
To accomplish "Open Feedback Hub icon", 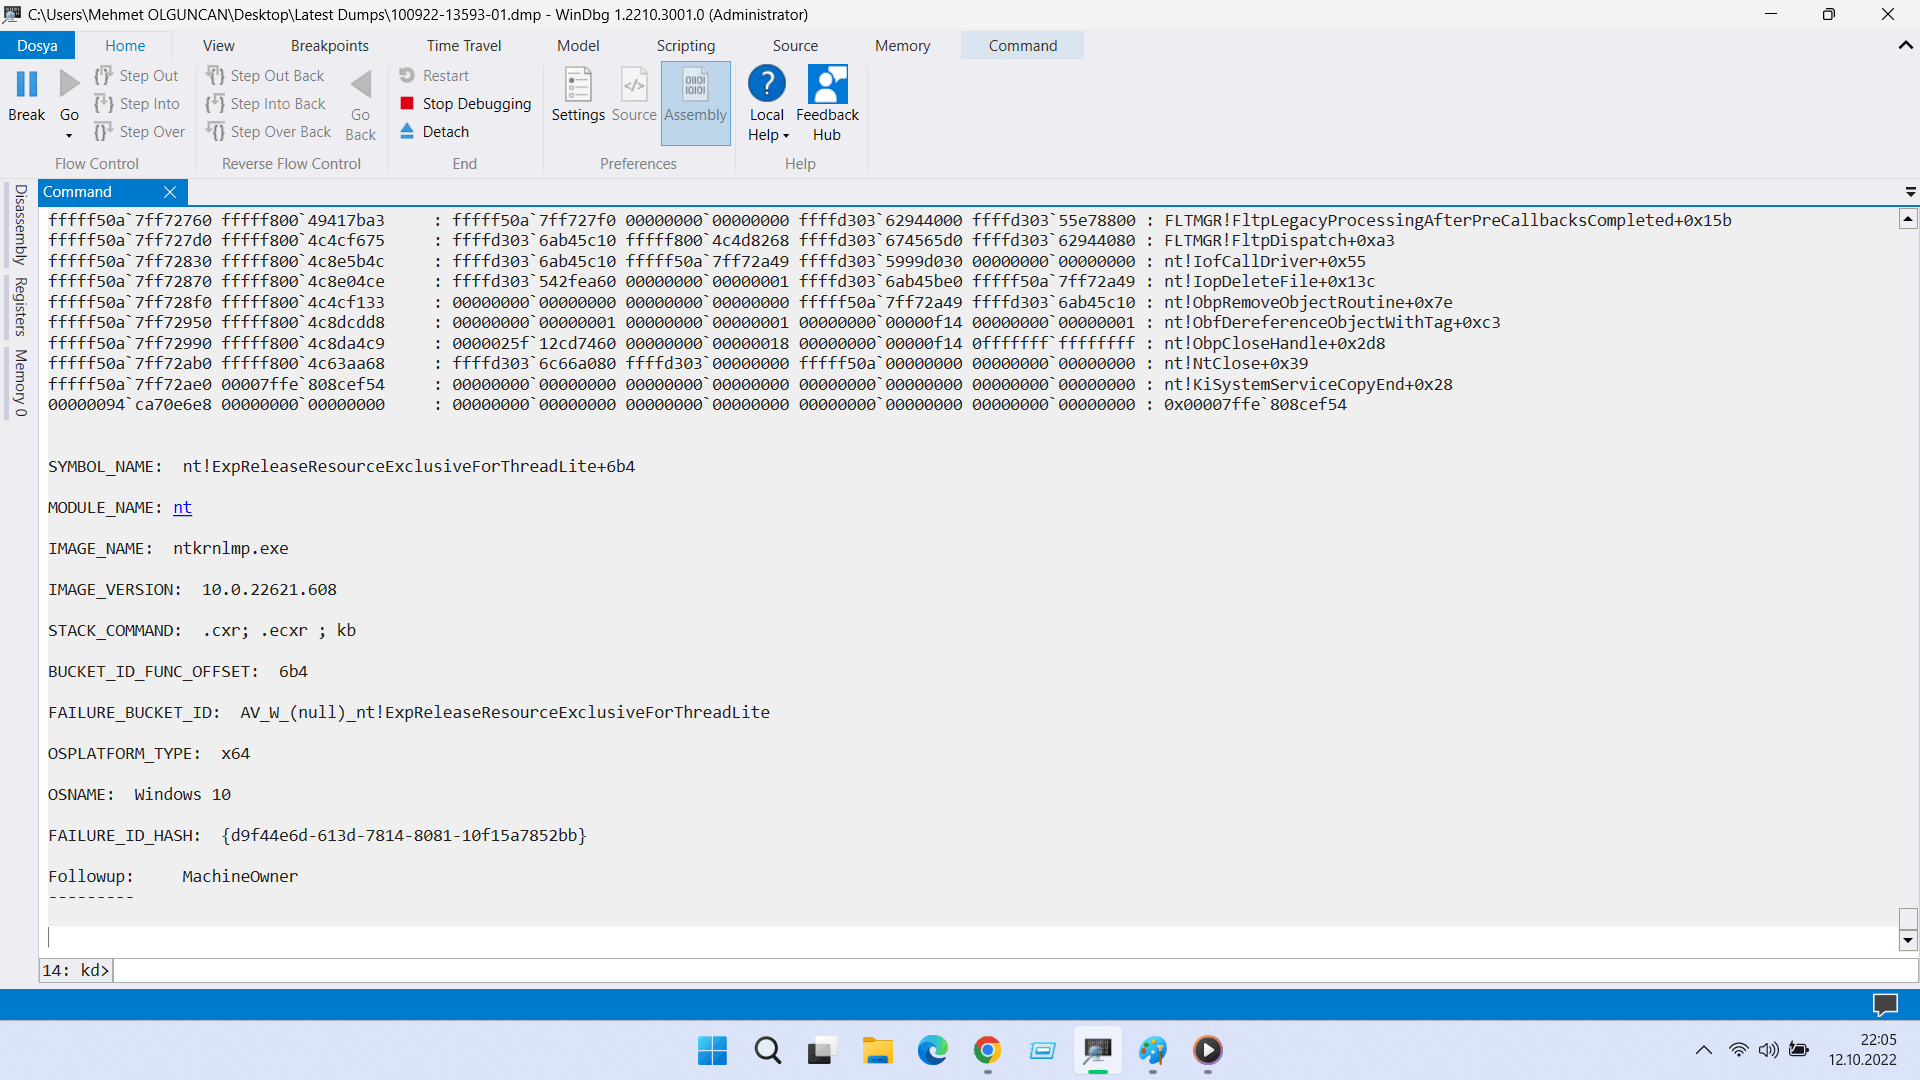I will click(x=827, y=86).
